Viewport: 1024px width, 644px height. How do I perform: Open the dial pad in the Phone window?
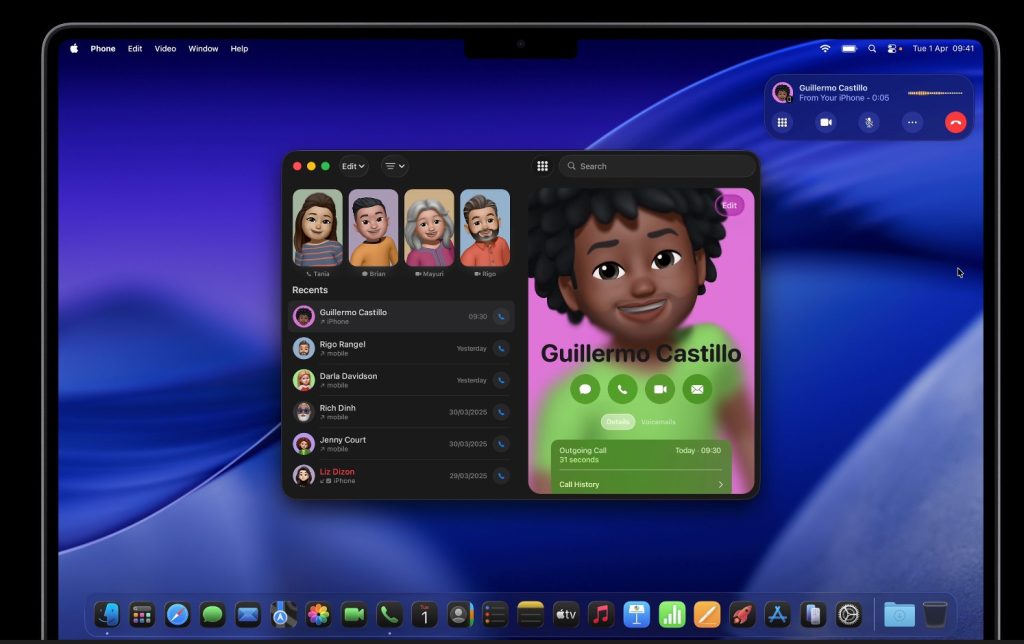(543, 166)
